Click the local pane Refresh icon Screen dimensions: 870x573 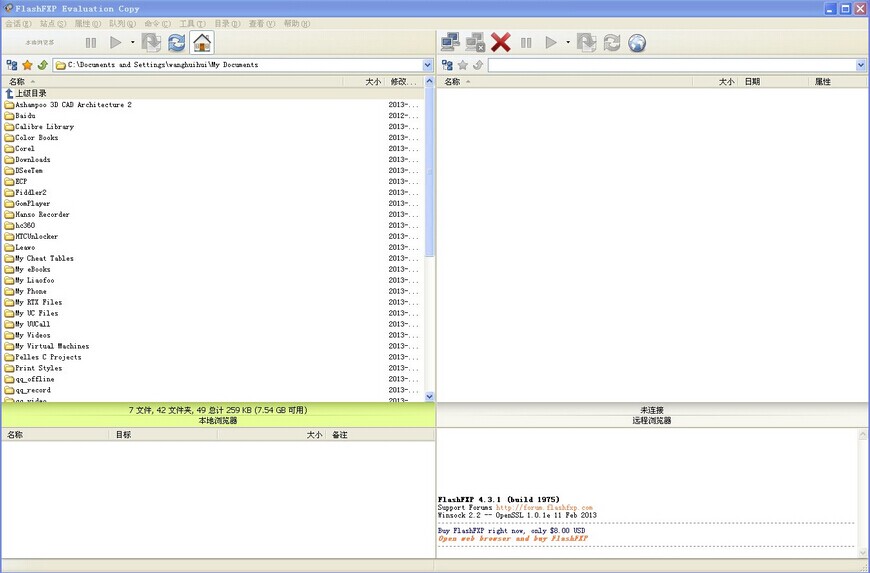[177, 43]
